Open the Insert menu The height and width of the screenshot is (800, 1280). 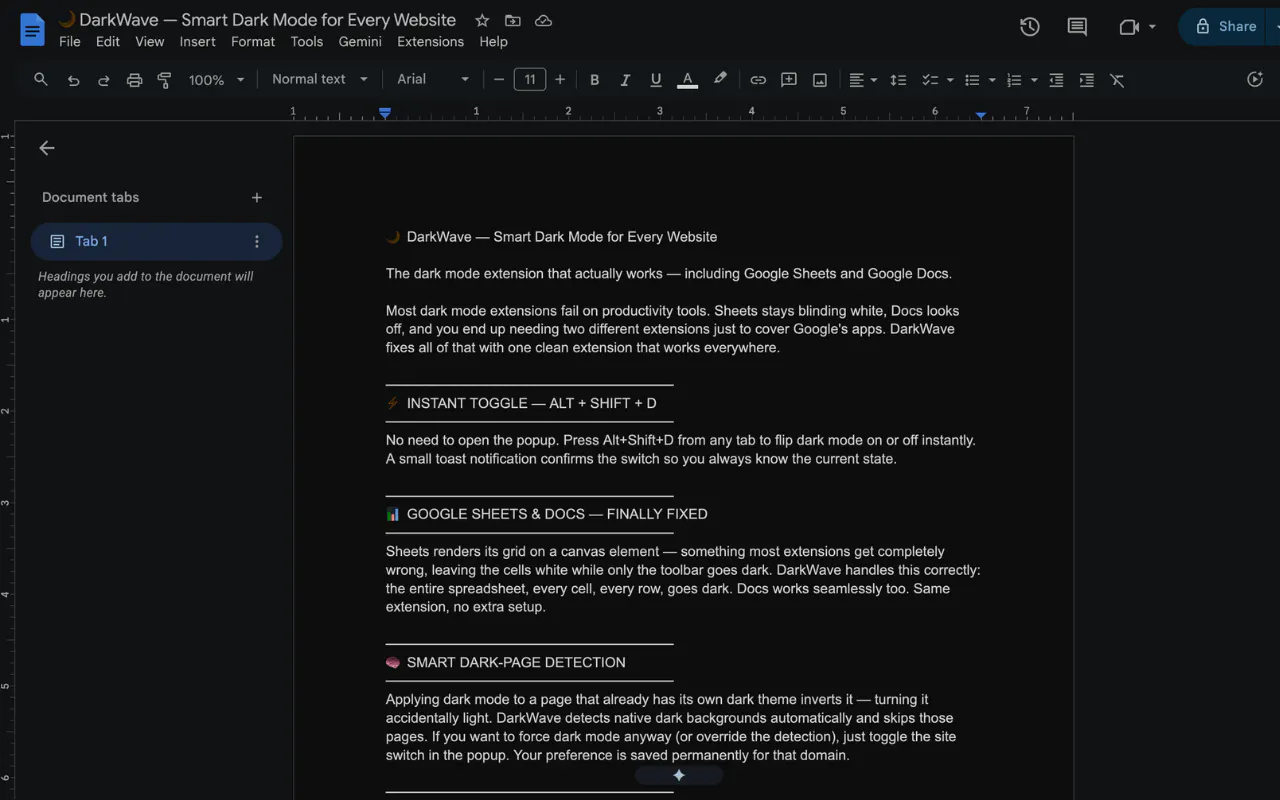pyautogui.click(x=197, y=42)
